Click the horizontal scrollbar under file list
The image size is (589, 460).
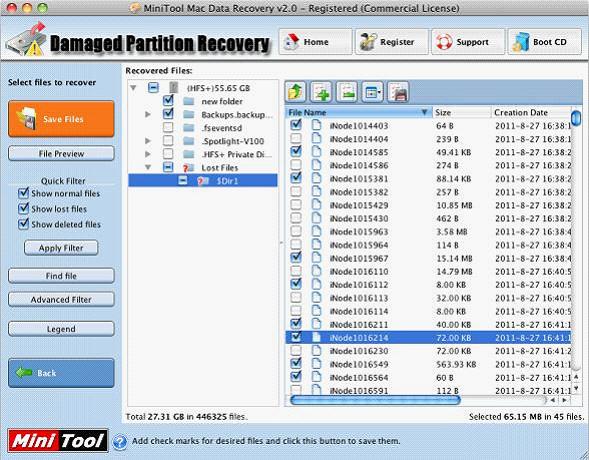(x=376, y=400)
